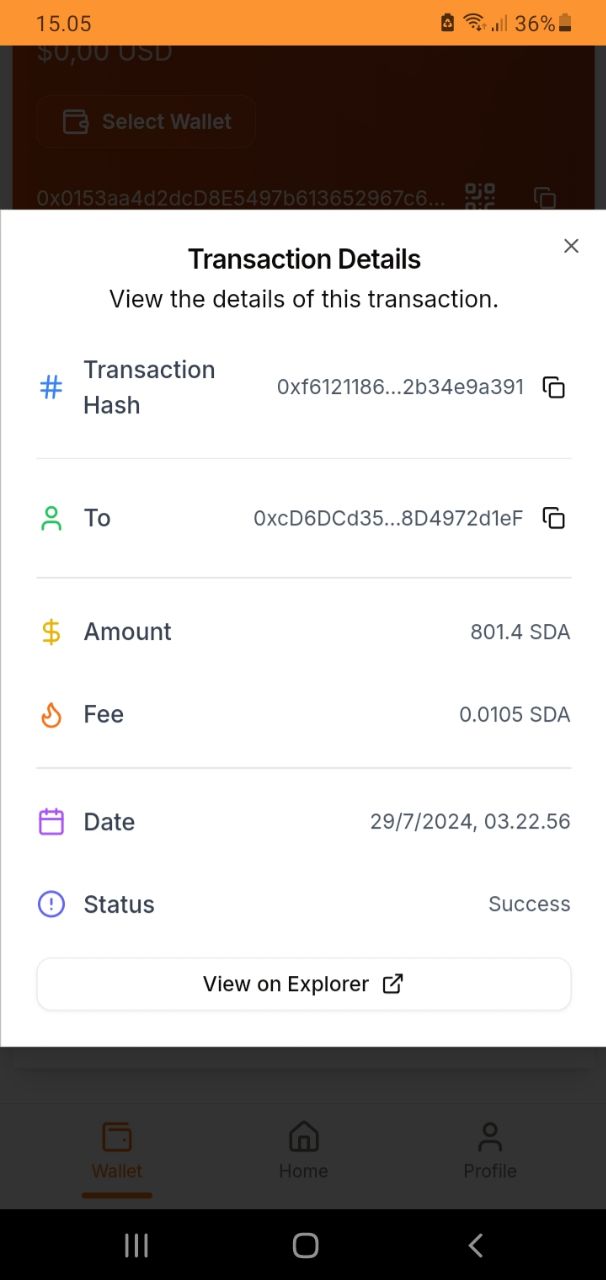Screen dimensions: 606x1280
Task: Open the Profile tab
Action: [x=490, y=1150]
